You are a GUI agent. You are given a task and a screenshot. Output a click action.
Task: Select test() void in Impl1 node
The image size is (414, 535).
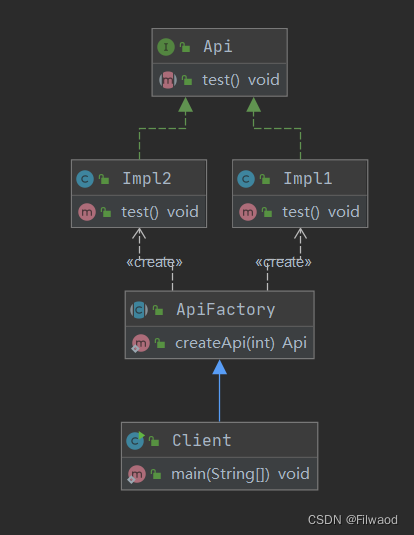pyautogui.click(x=321, y=212)
